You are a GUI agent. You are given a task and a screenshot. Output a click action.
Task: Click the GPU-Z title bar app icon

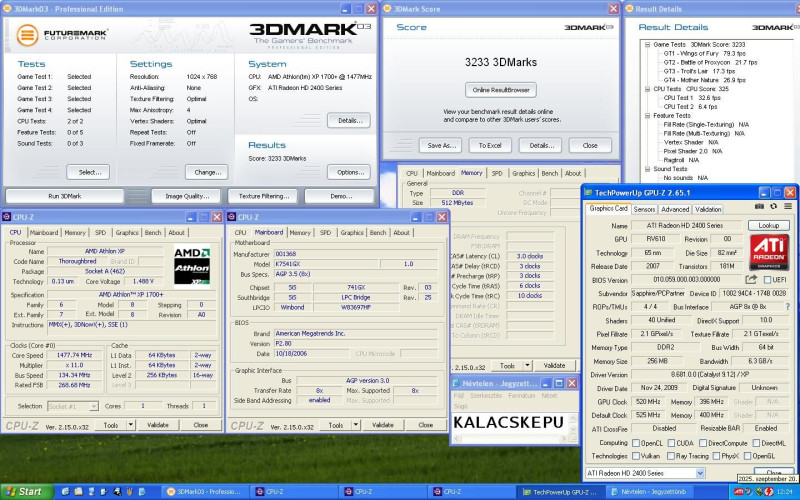pos(588,192)
